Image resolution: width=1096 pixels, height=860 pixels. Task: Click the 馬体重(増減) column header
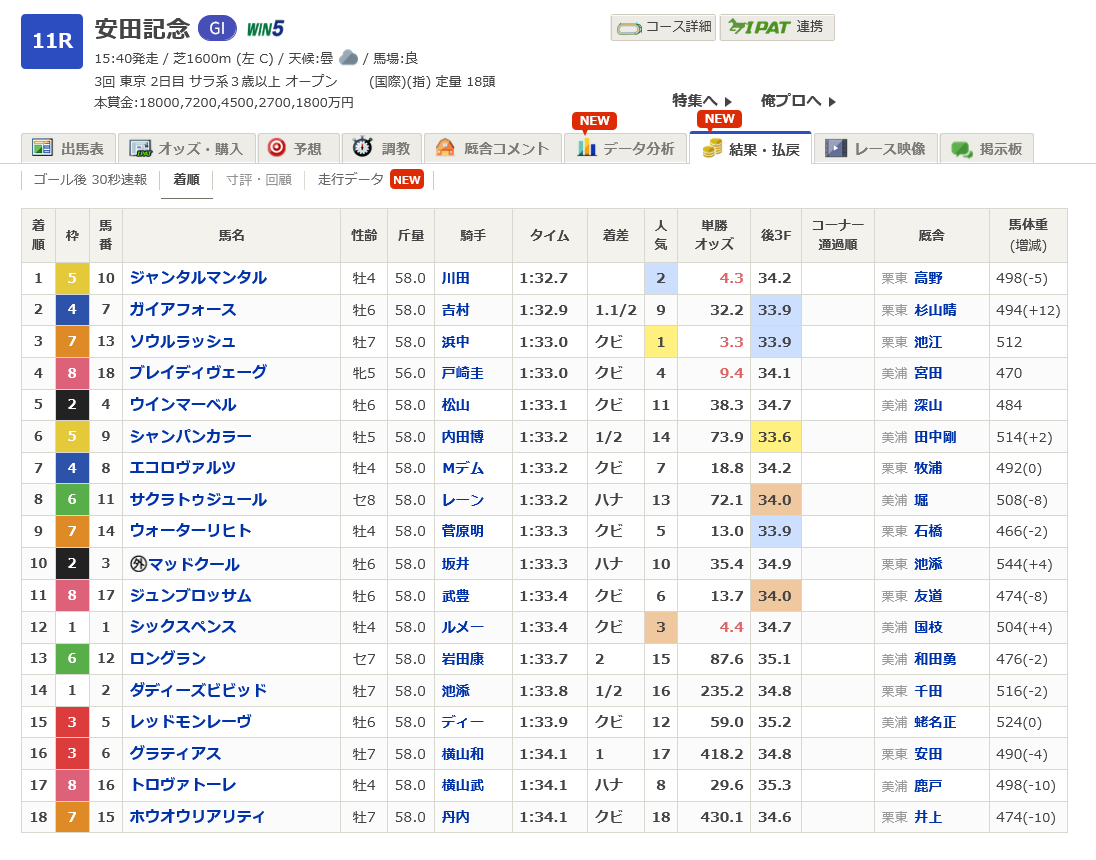point(1028,236)
